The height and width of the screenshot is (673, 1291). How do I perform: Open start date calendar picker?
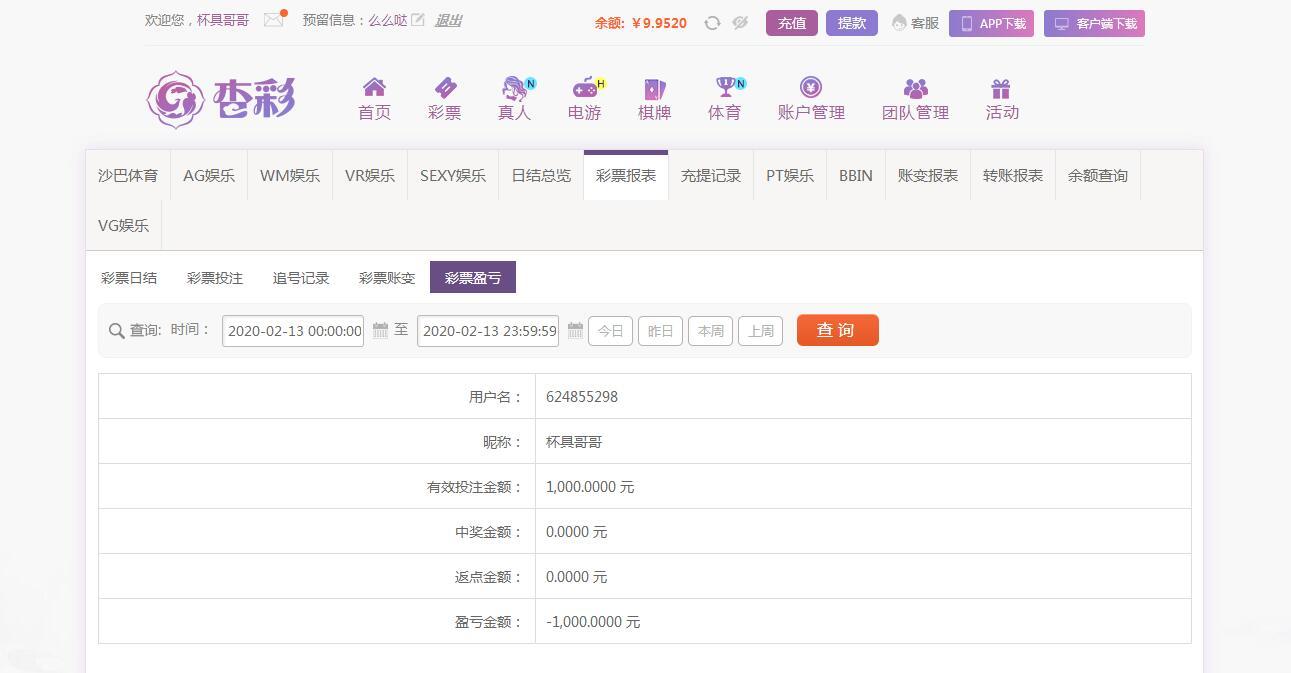pyautogui.click(x=380, y=330)
